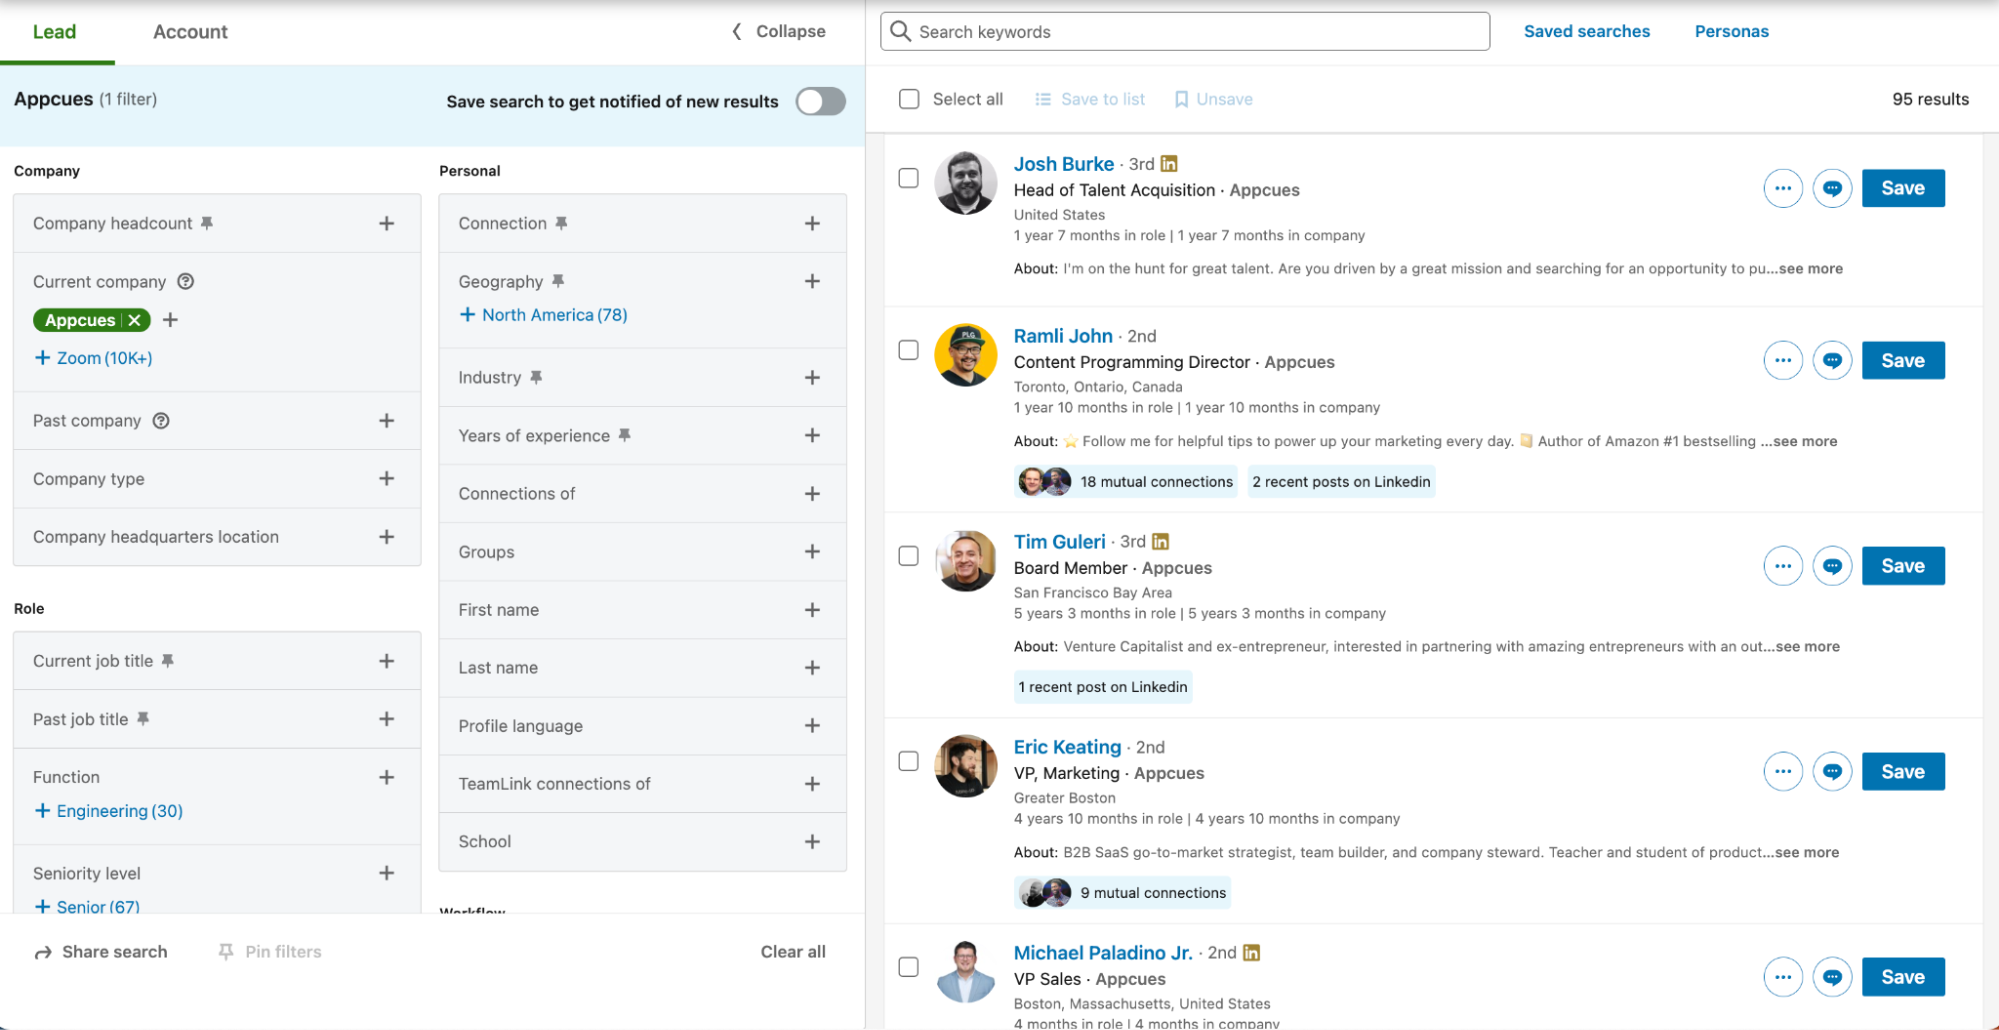Screen dimensions: 1999x1030
Task: Click the pin icon next to Geography
Action: tap(558, 281)
